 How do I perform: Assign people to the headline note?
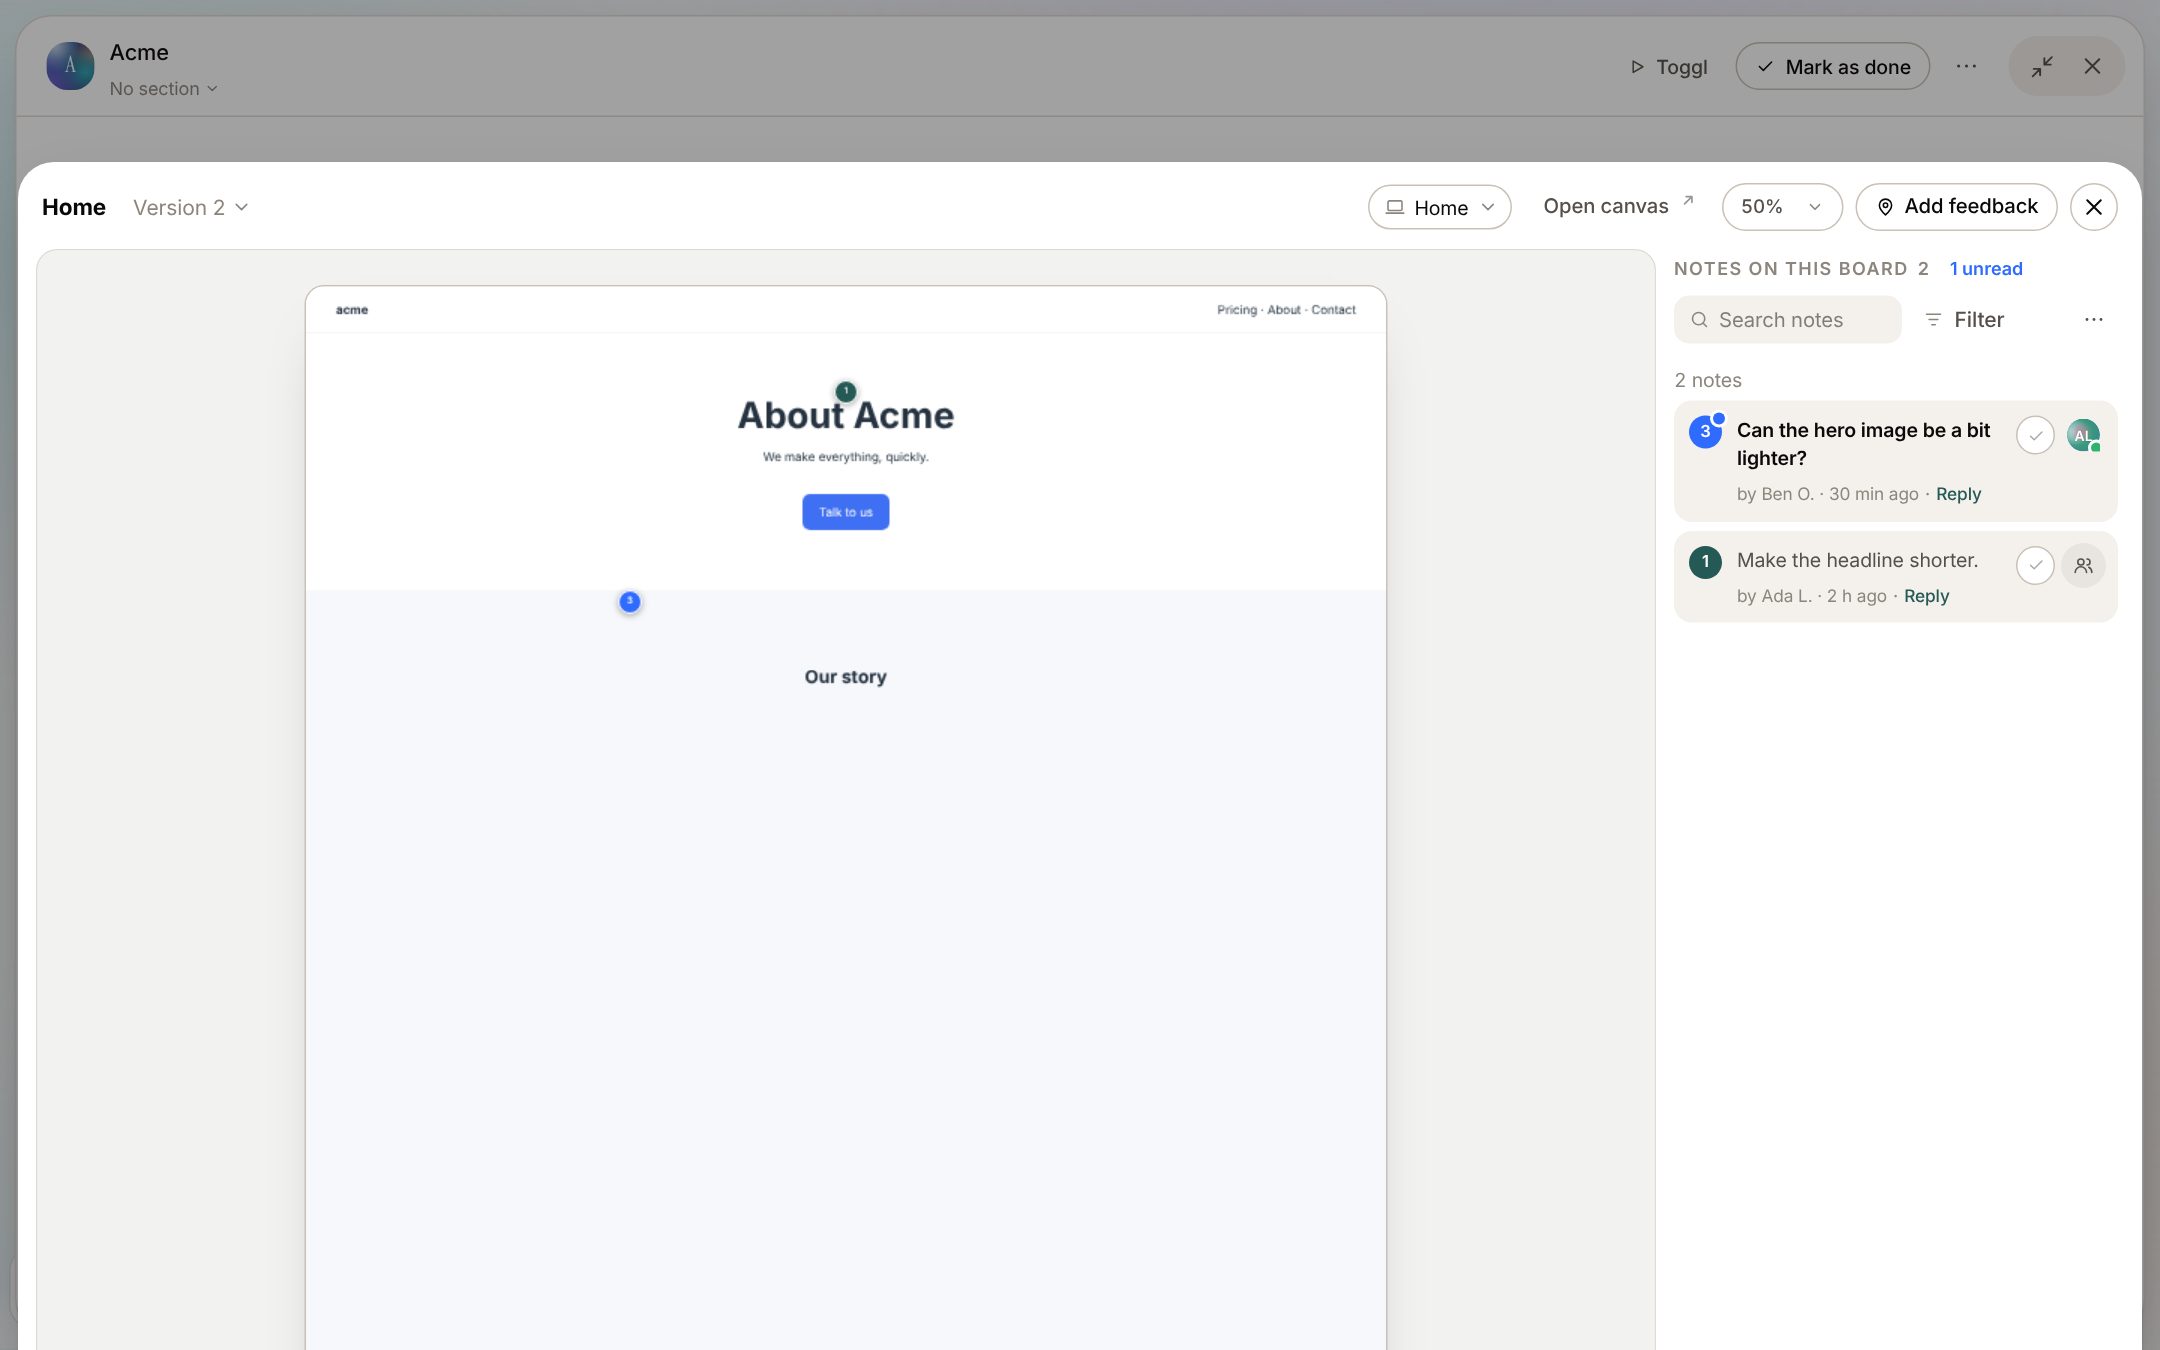pyautogui.click(x=2083, y=565)
